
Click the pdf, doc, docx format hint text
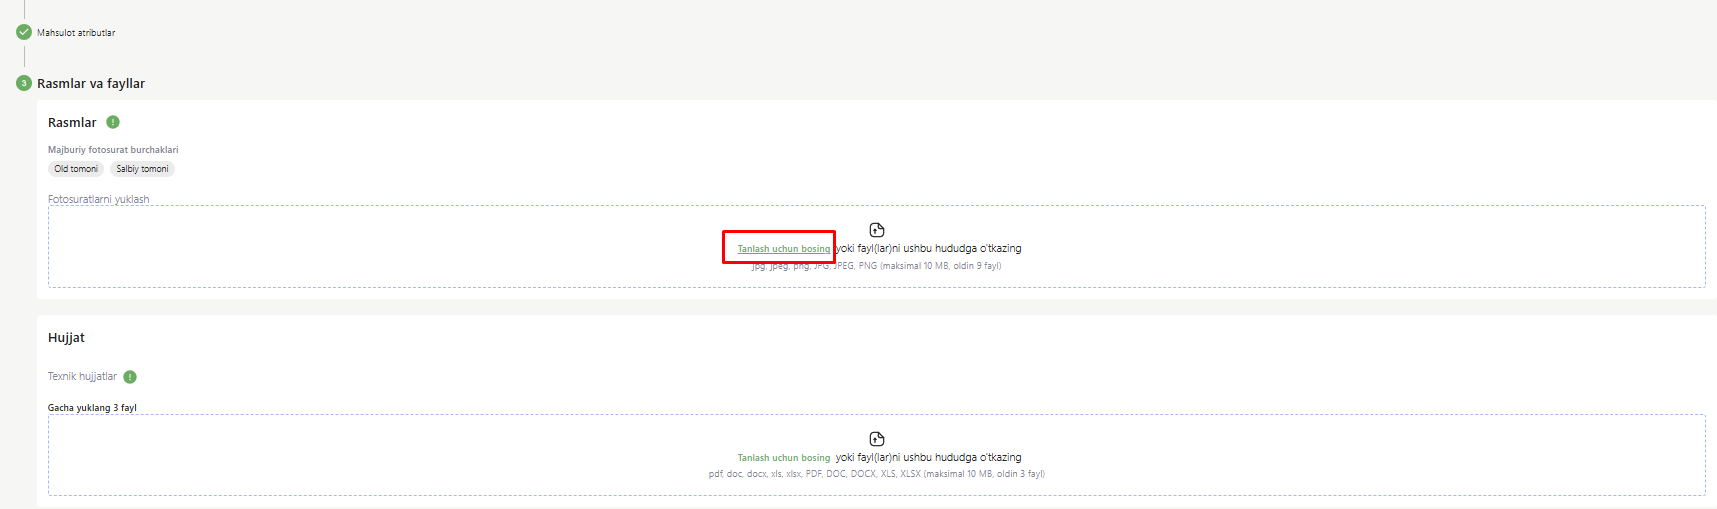tap(876, 474)
